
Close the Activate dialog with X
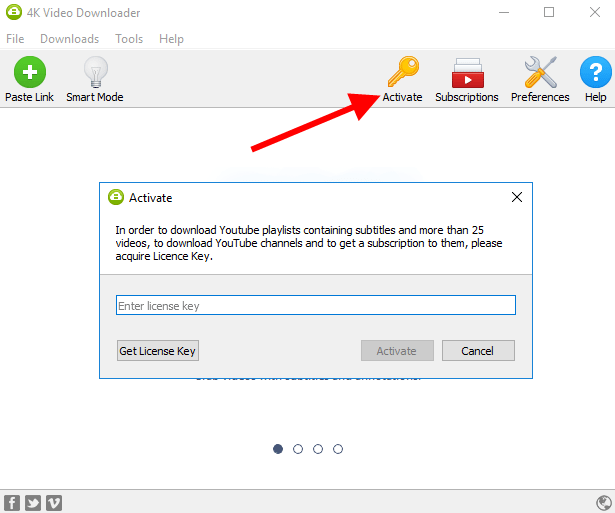click(517, 197)
